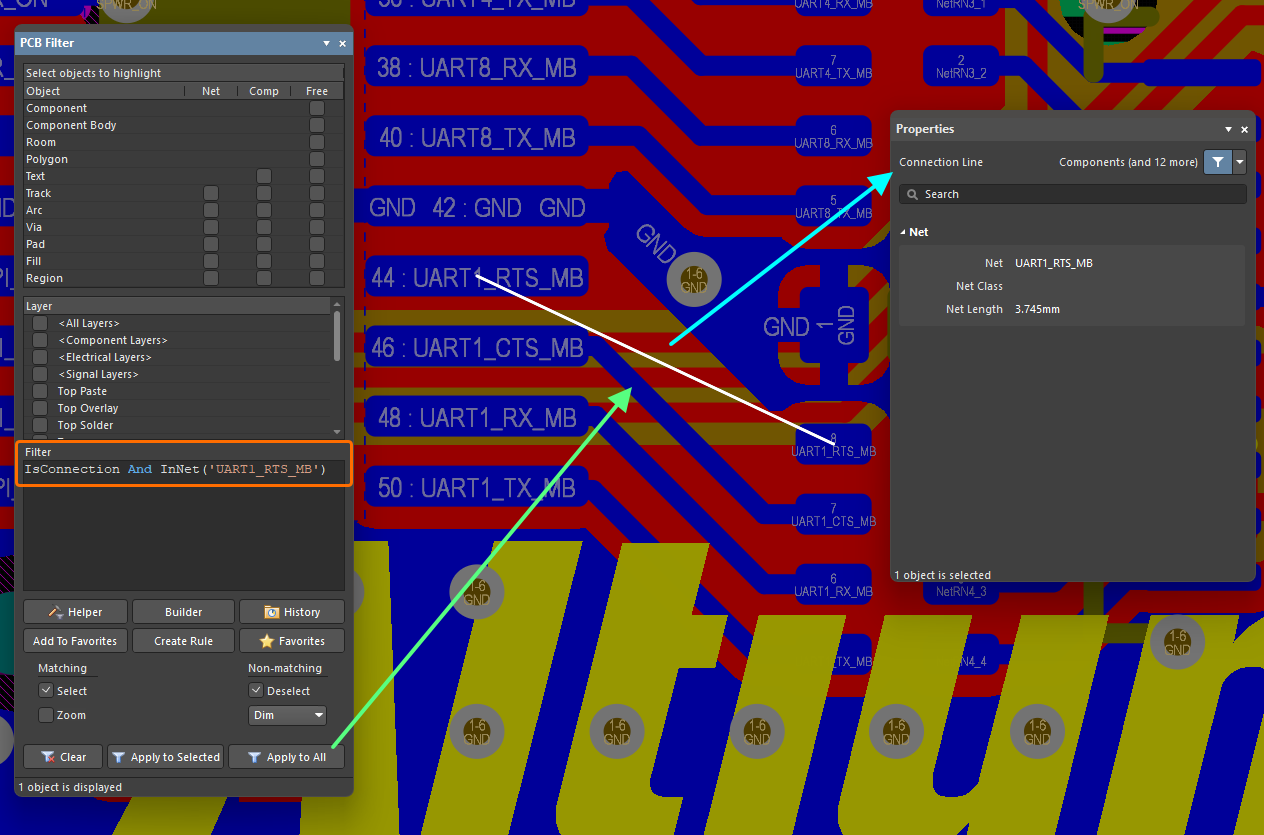Viewport: 1264px width, 835px height.
Task: Add current filter to Favorites
Action: click(x=75, y=641)
